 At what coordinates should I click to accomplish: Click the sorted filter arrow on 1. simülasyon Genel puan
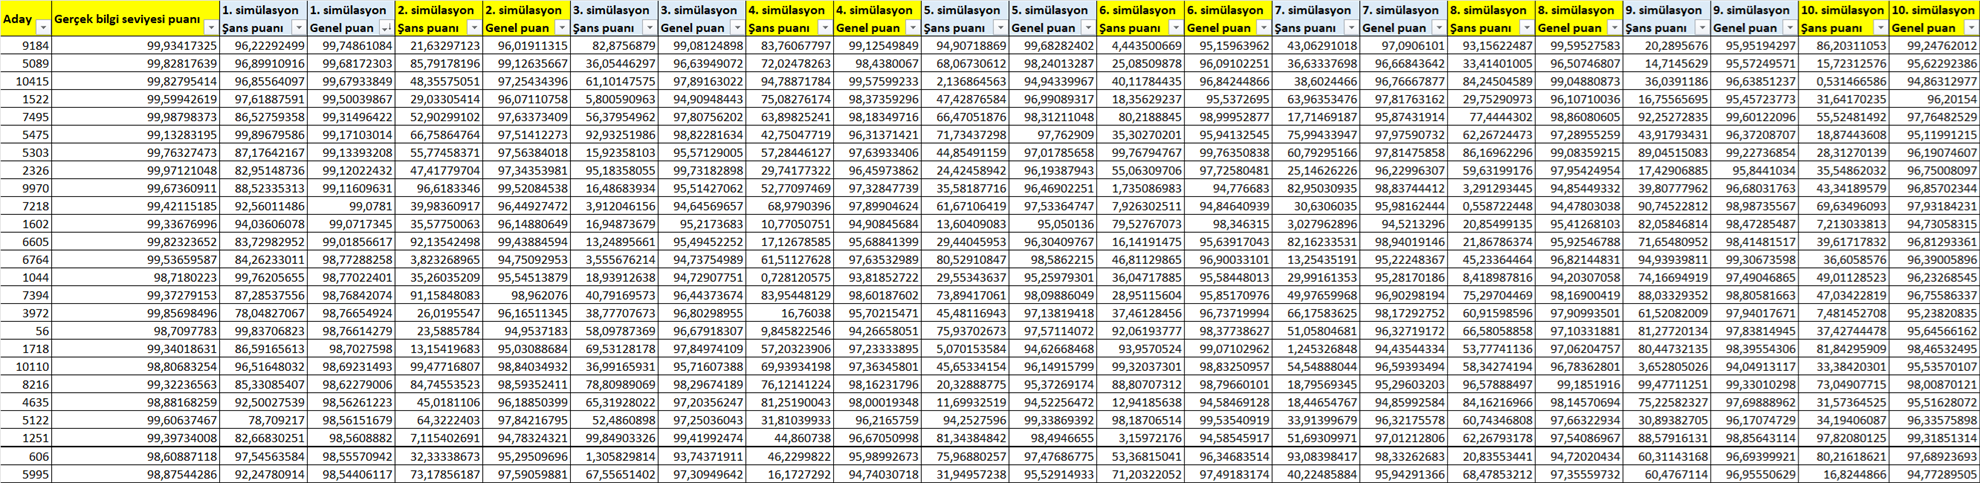click(x=386, y=28)
